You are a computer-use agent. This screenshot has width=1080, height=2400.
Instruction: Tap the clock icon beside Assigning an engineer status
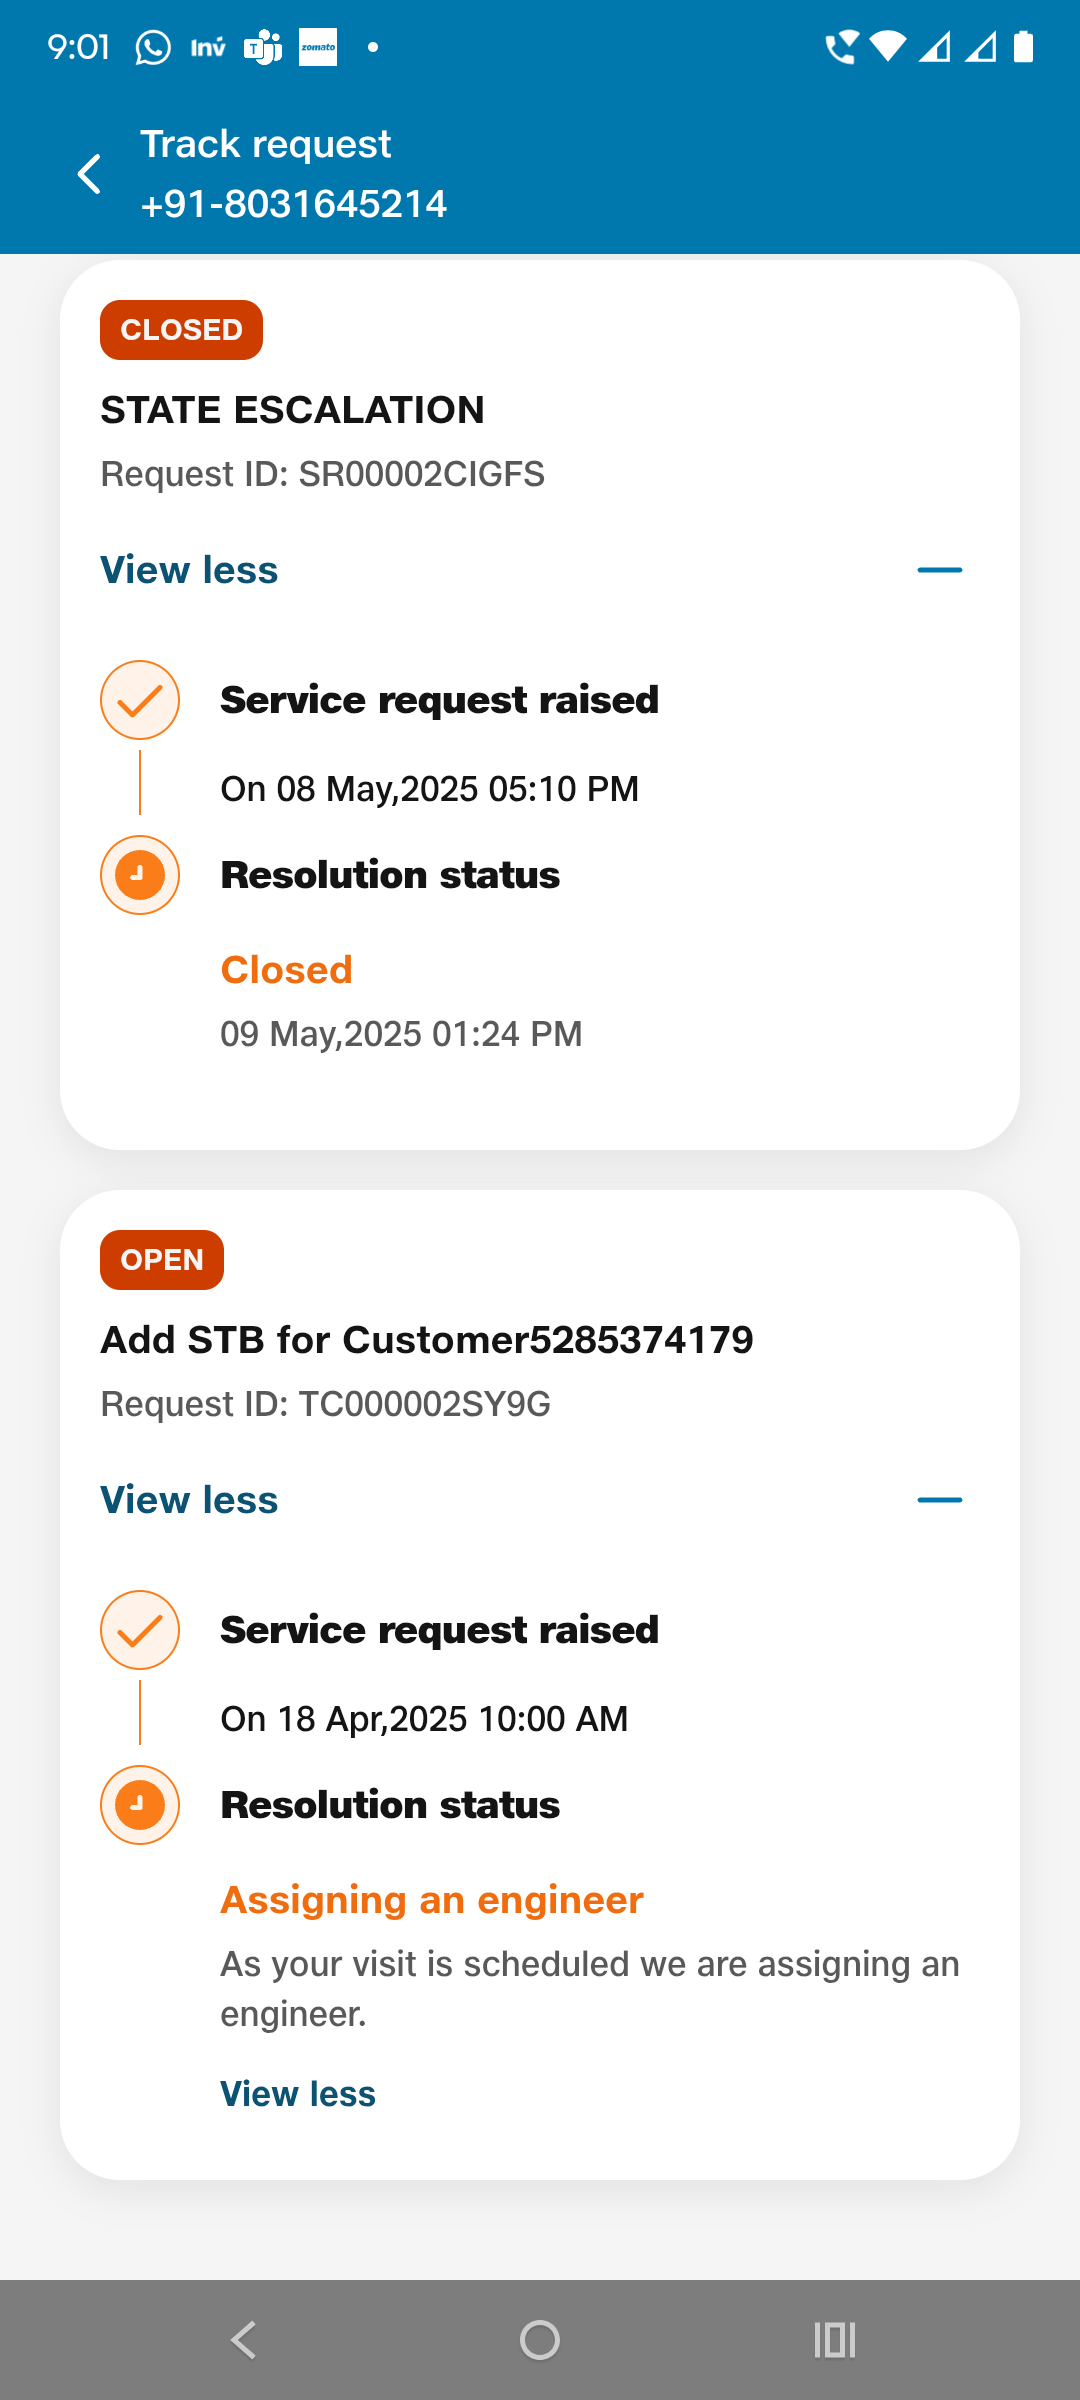coord(140,1805)
